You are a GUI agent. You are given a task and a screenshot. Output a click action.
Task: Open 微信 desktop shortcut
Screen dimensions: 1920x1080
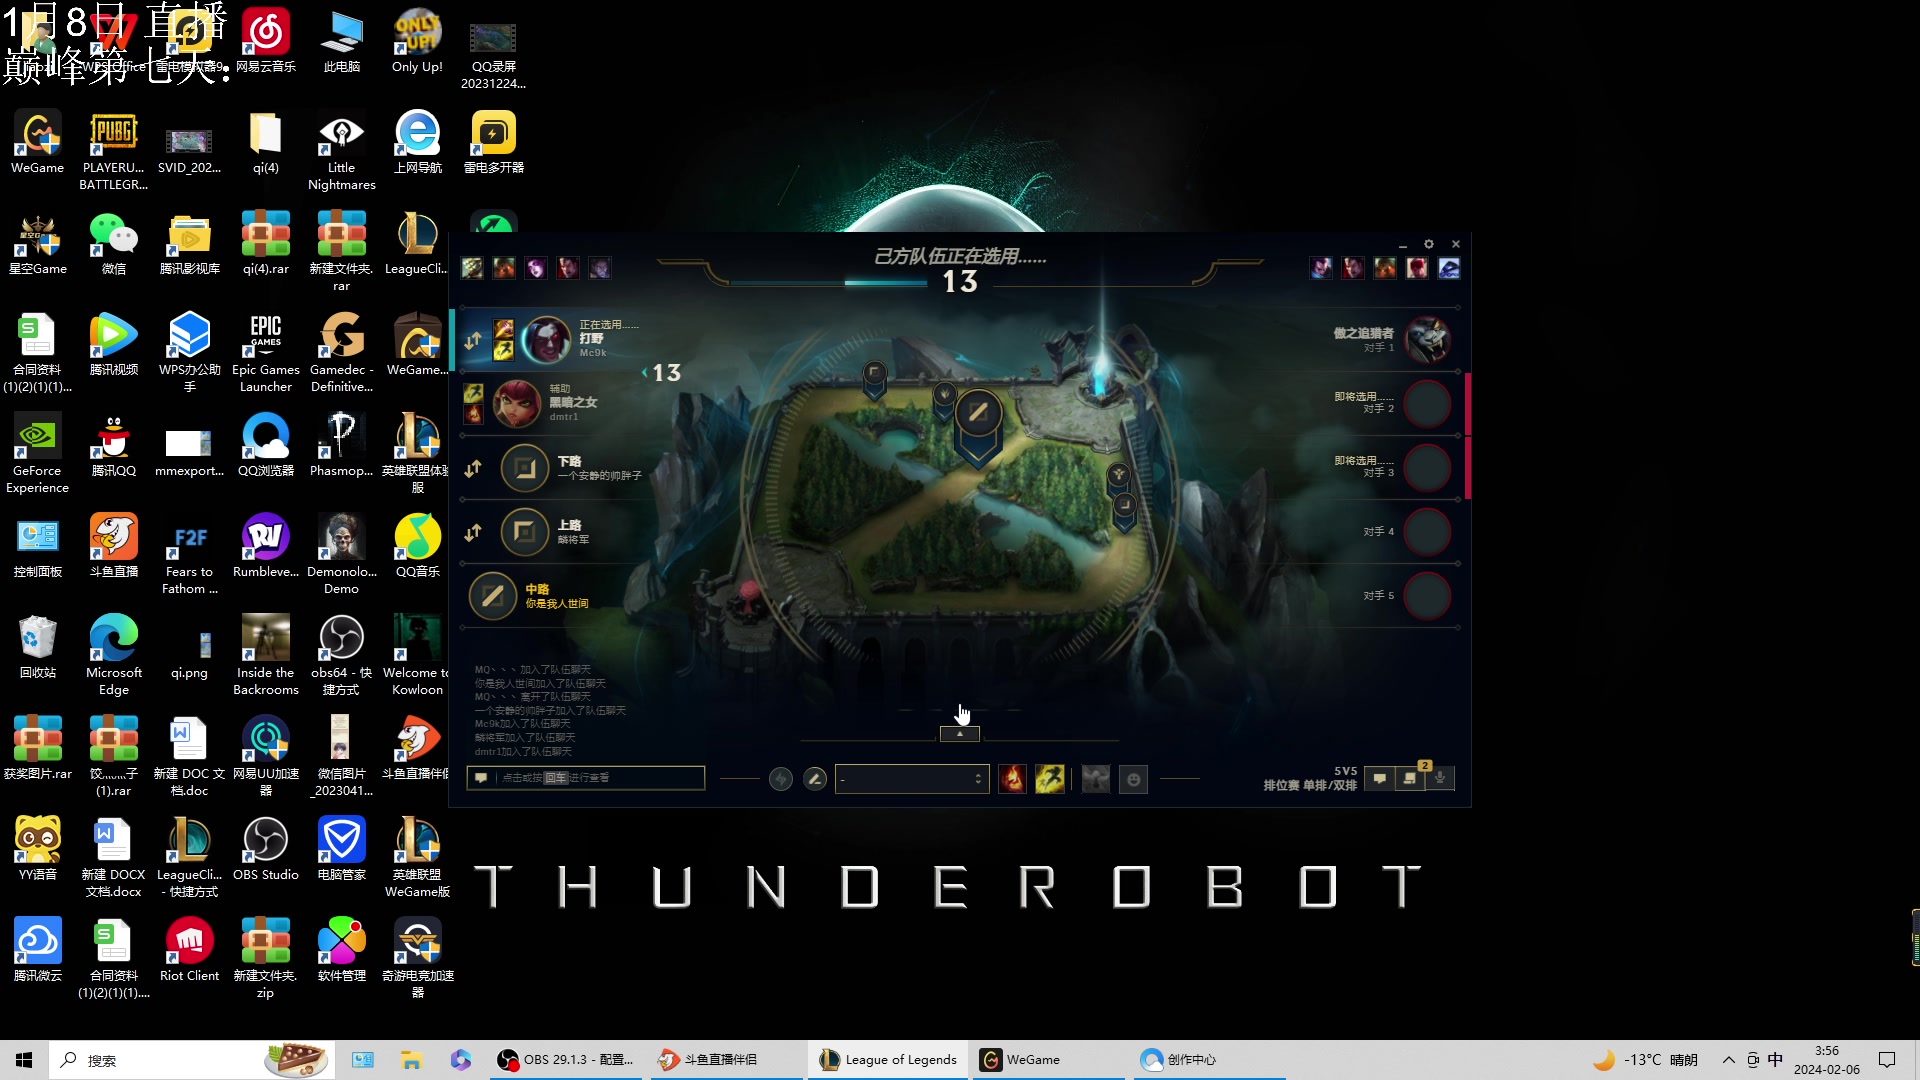[x=113, y=244]
